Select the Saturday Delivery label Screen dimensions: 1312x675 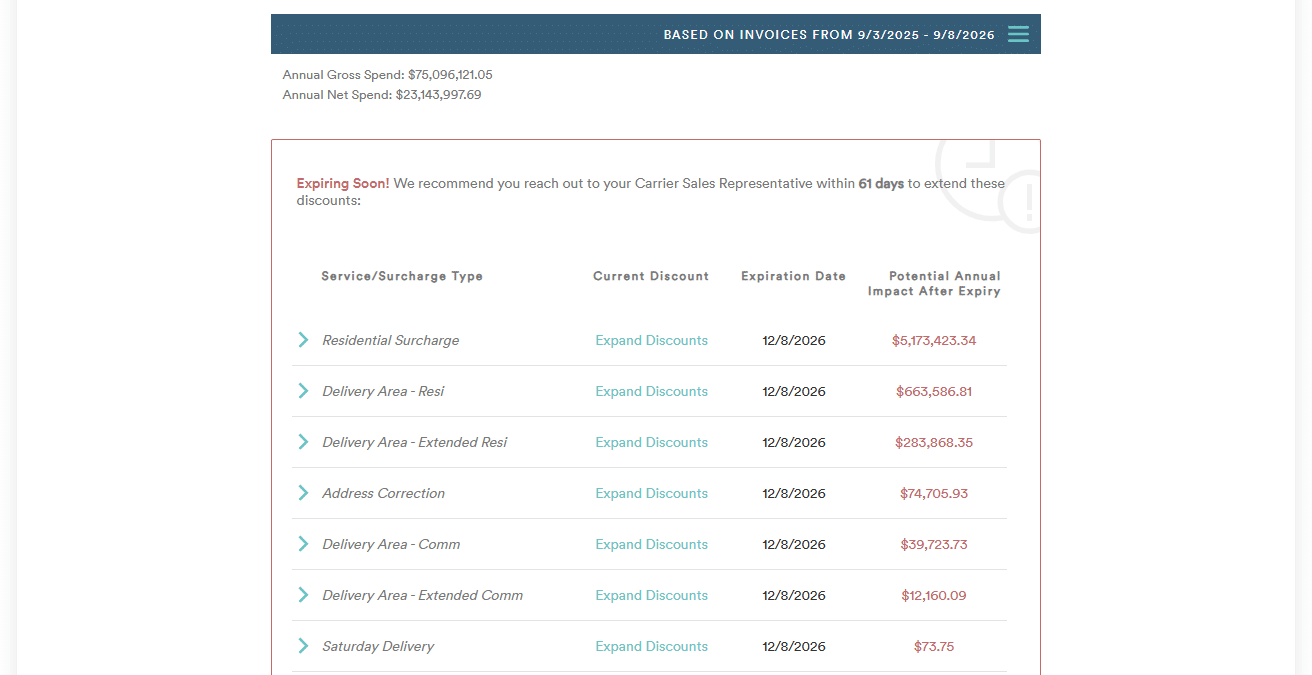pyautogui.click(x=378, y=646)
